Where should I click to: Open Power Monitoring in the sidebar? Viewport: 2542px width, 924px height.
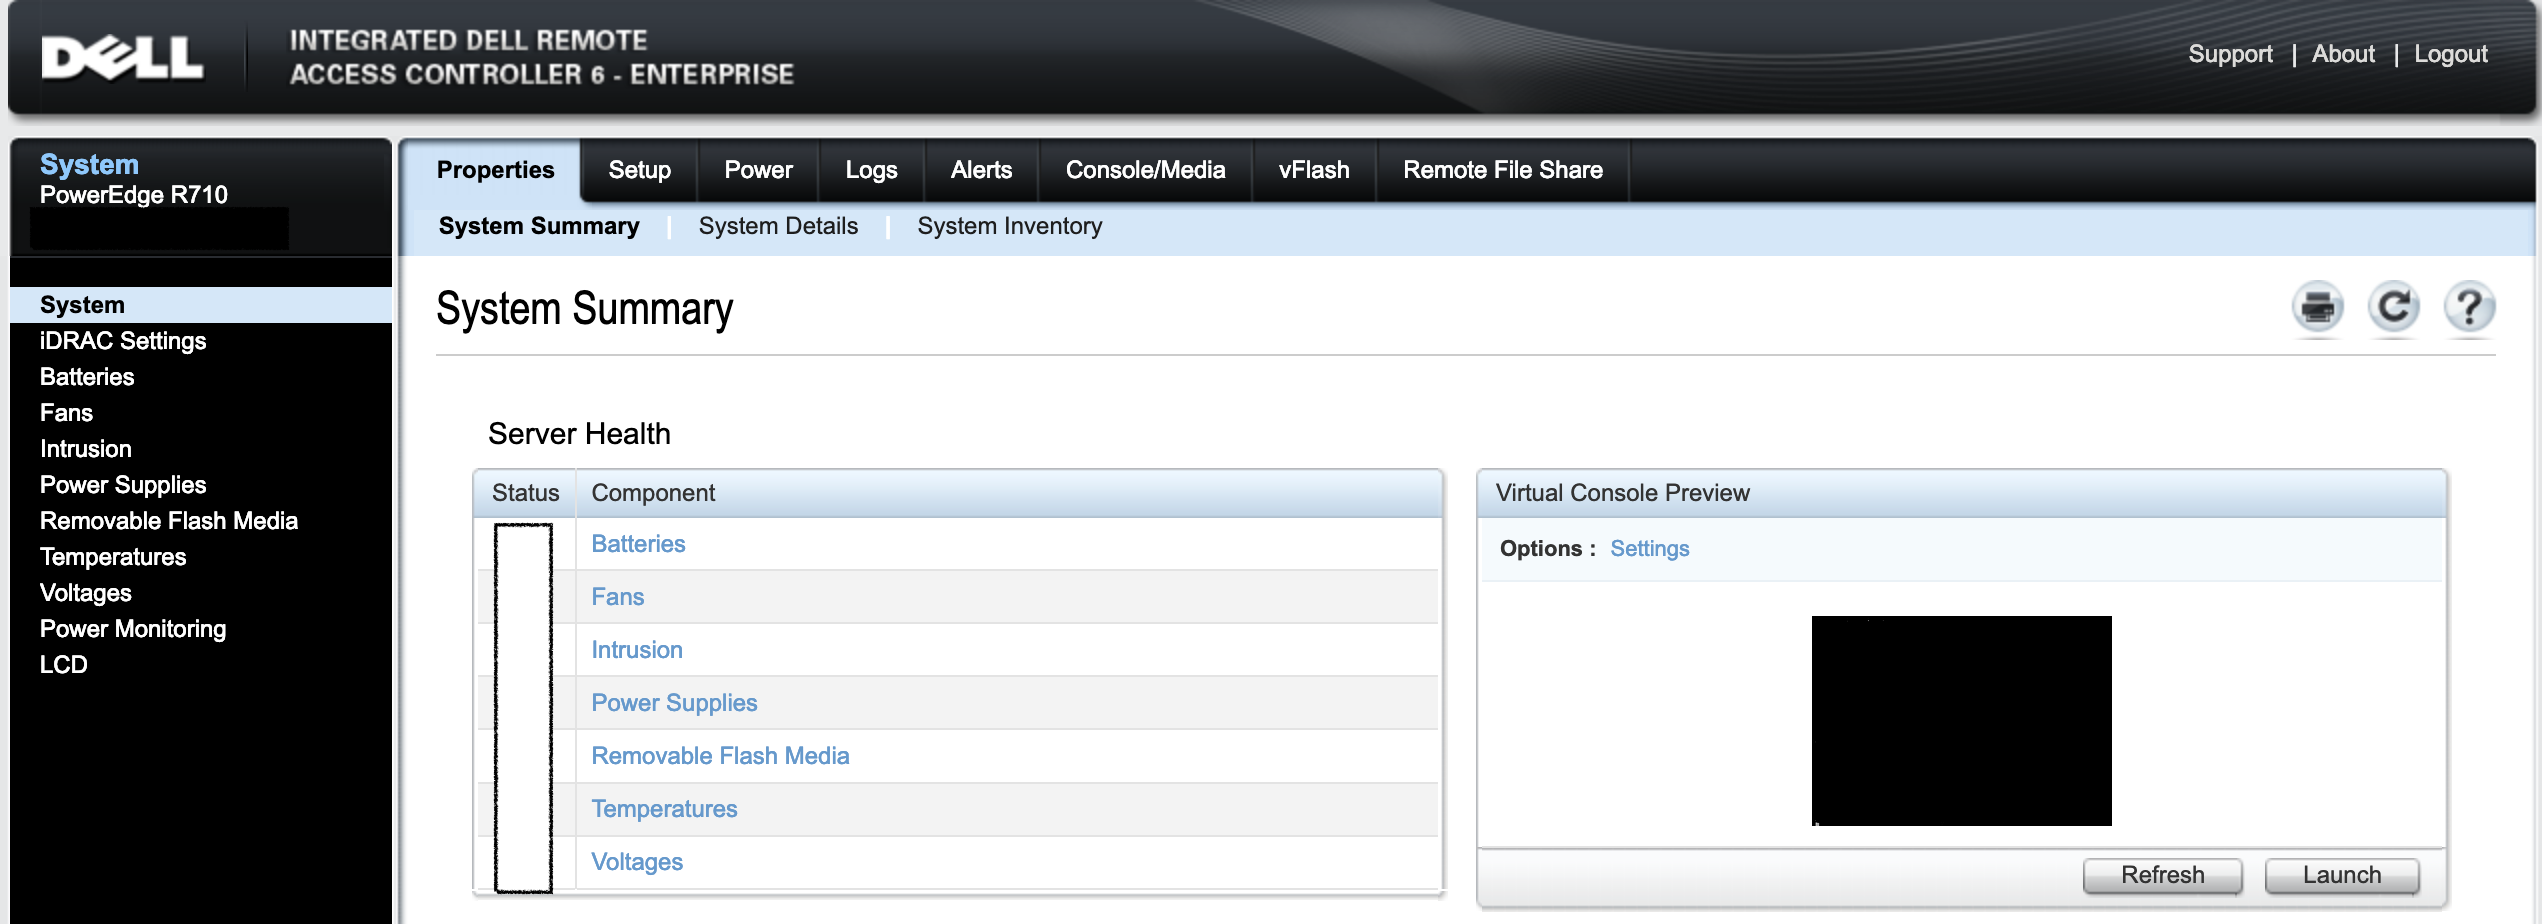click(133, 629)
